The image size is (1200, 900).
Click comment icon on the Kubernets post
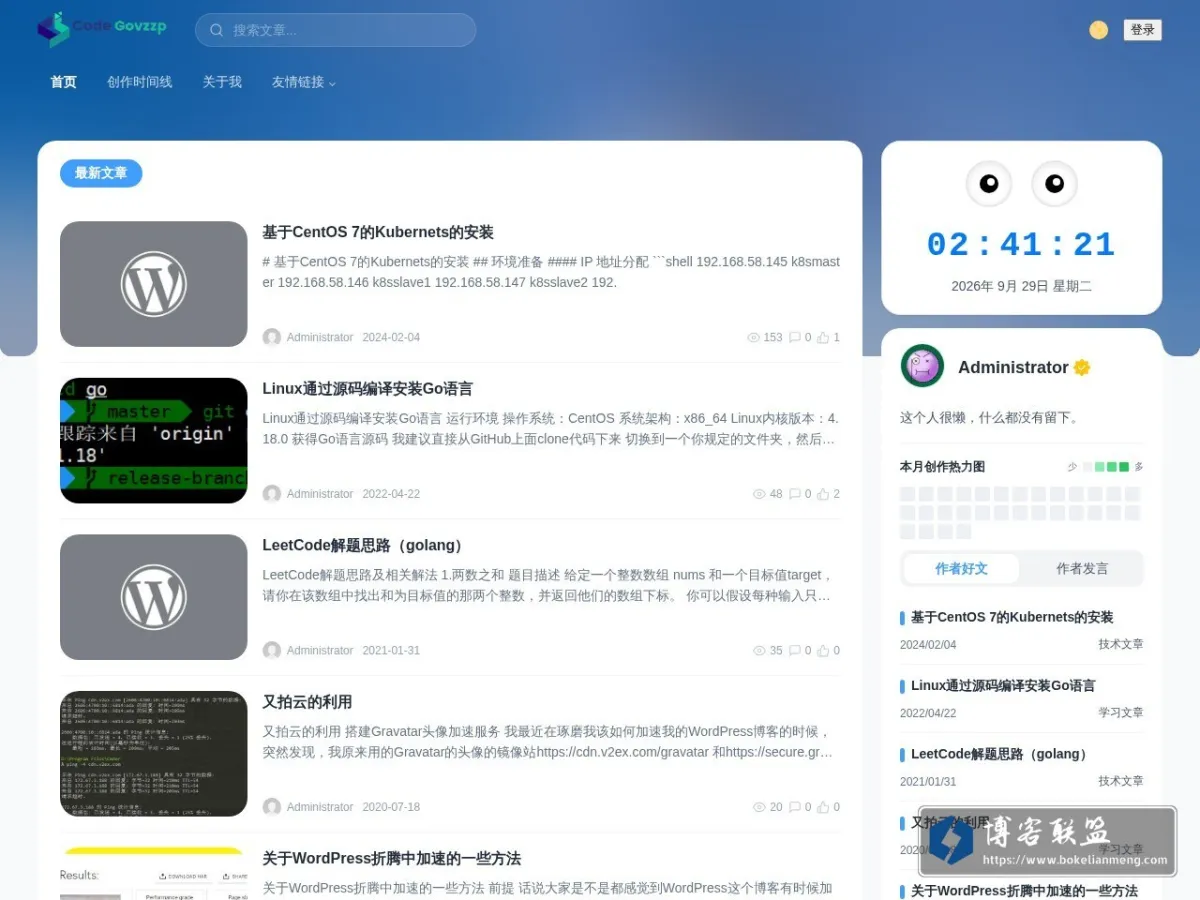coord(795,337)
